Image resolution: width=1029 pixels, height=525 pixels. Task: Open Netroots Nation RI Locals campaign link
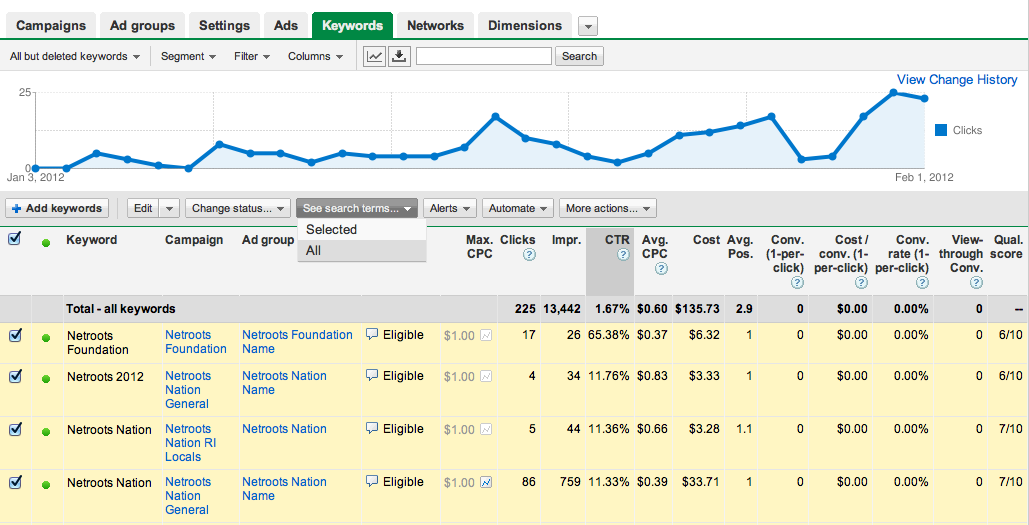click(x=190, y=443)
